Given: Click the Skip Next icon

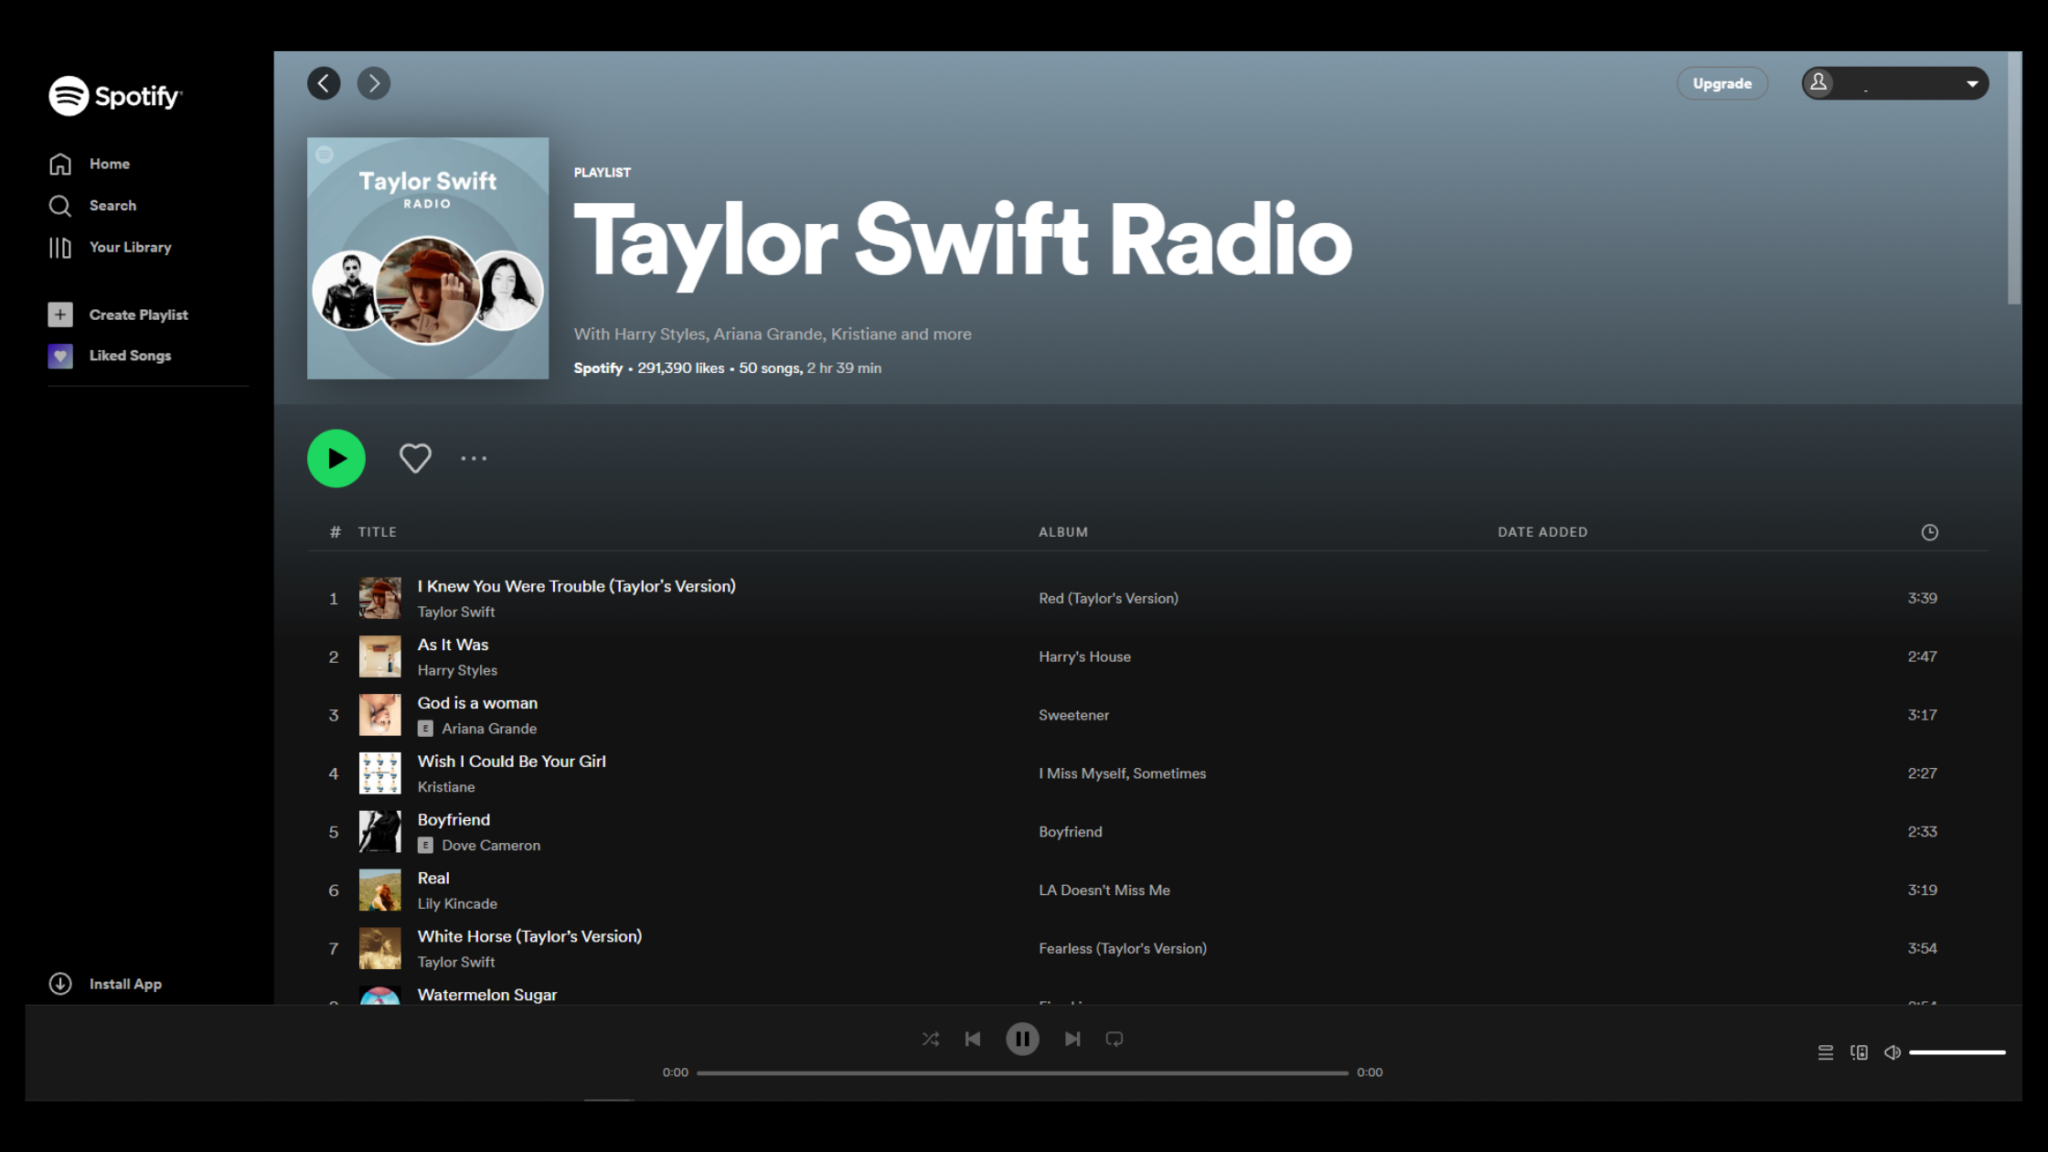Looking at the screenshot, I should pos(1073,1039).
